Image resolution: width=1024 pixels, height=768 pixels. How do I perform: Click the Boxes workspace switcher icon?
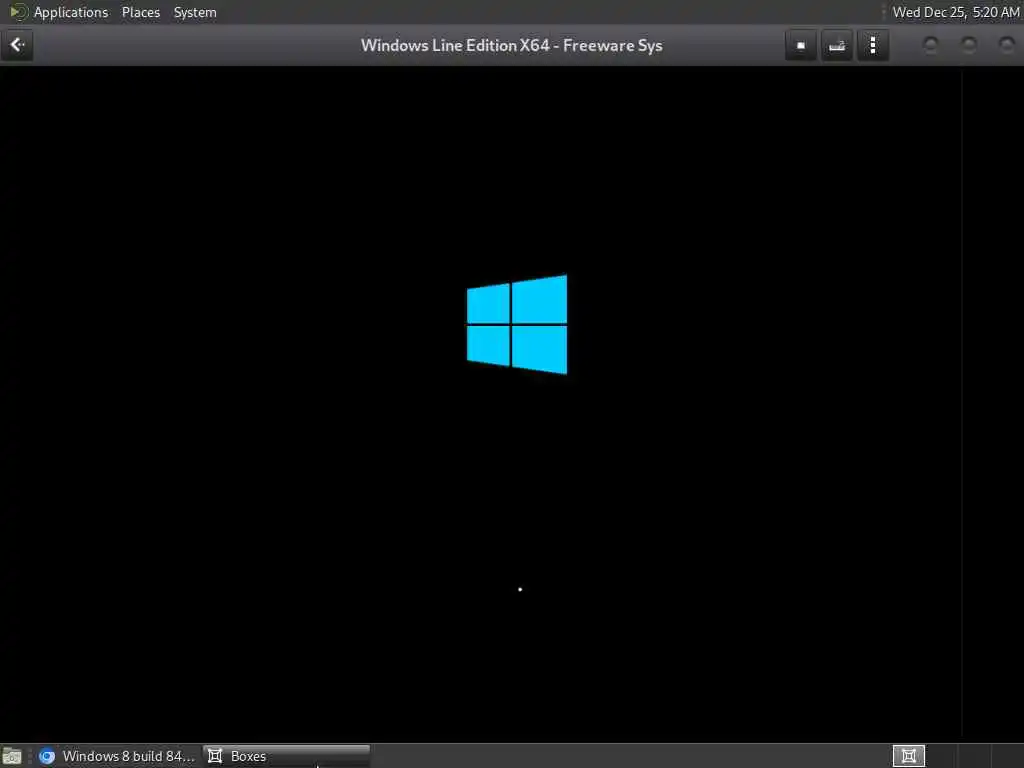pyautogui.click(x=908, y=756)
